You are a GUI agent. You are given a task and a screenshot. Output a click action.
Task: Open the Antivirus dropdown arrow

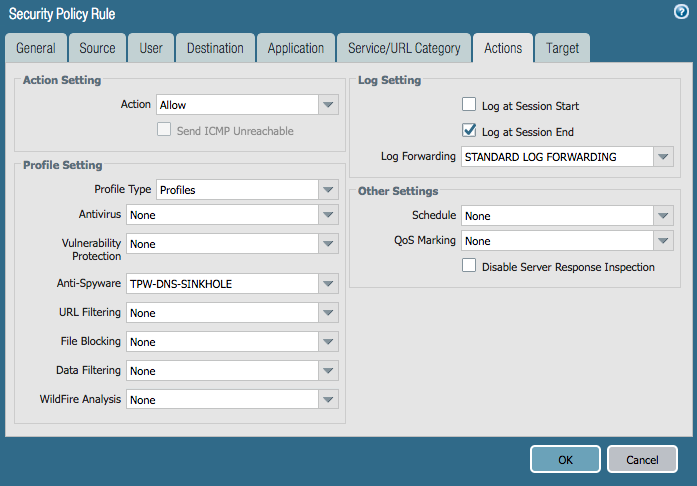pos(328,214)
